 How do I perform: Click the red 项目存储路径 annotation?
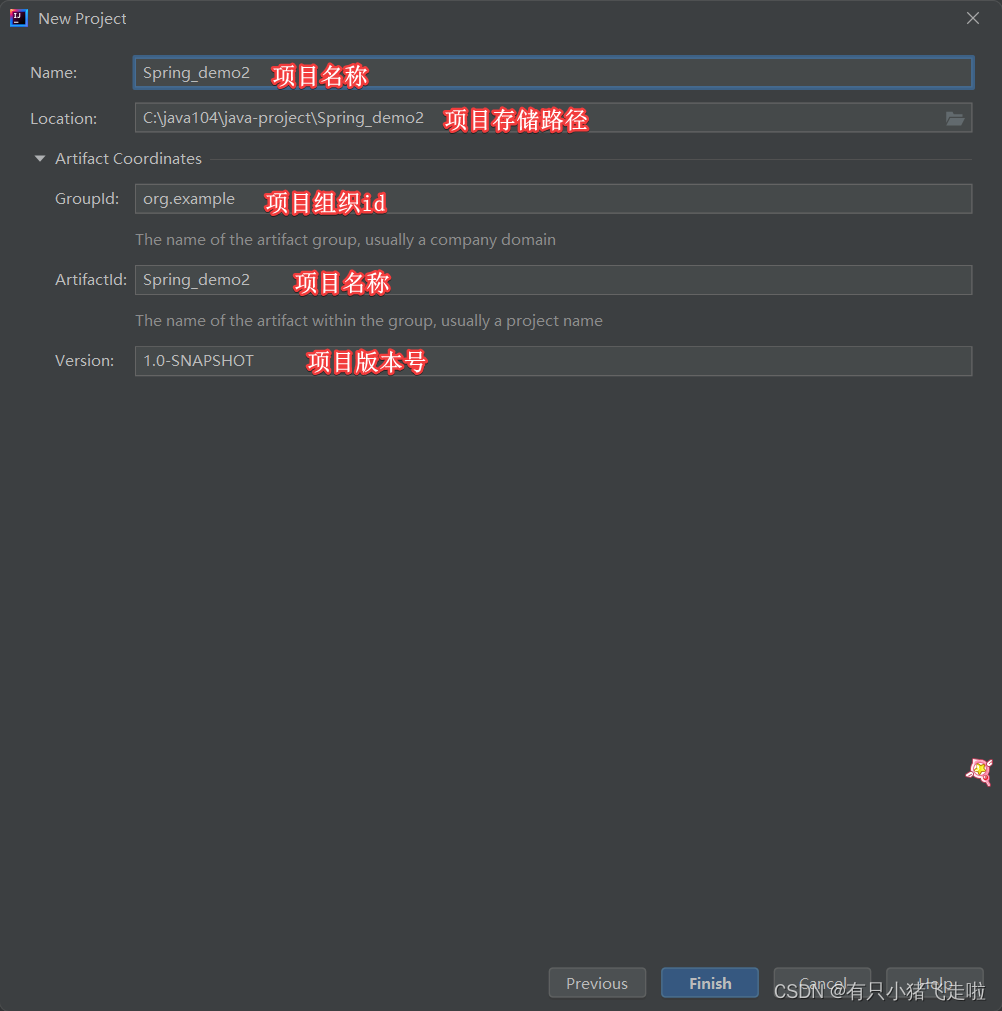pos(516,120)
